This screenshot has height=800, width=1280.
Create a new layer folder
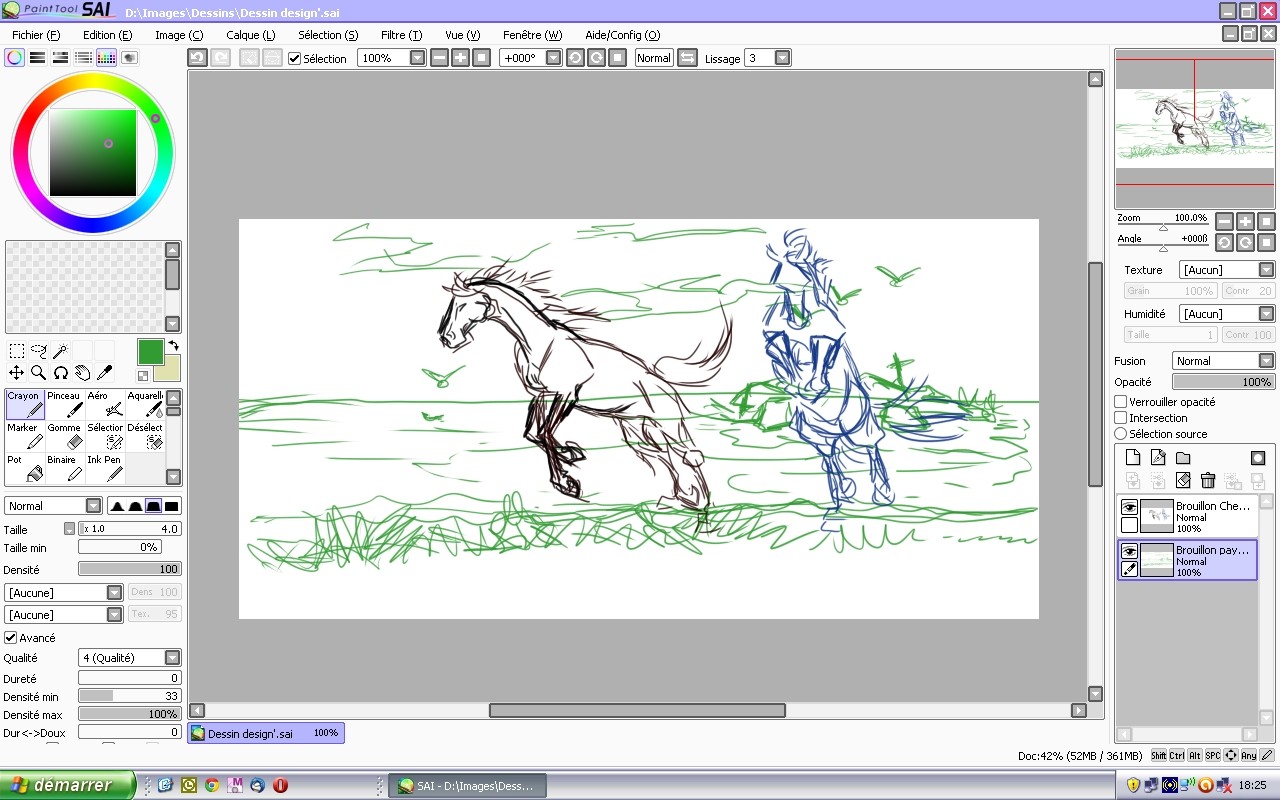(1183, 458)
